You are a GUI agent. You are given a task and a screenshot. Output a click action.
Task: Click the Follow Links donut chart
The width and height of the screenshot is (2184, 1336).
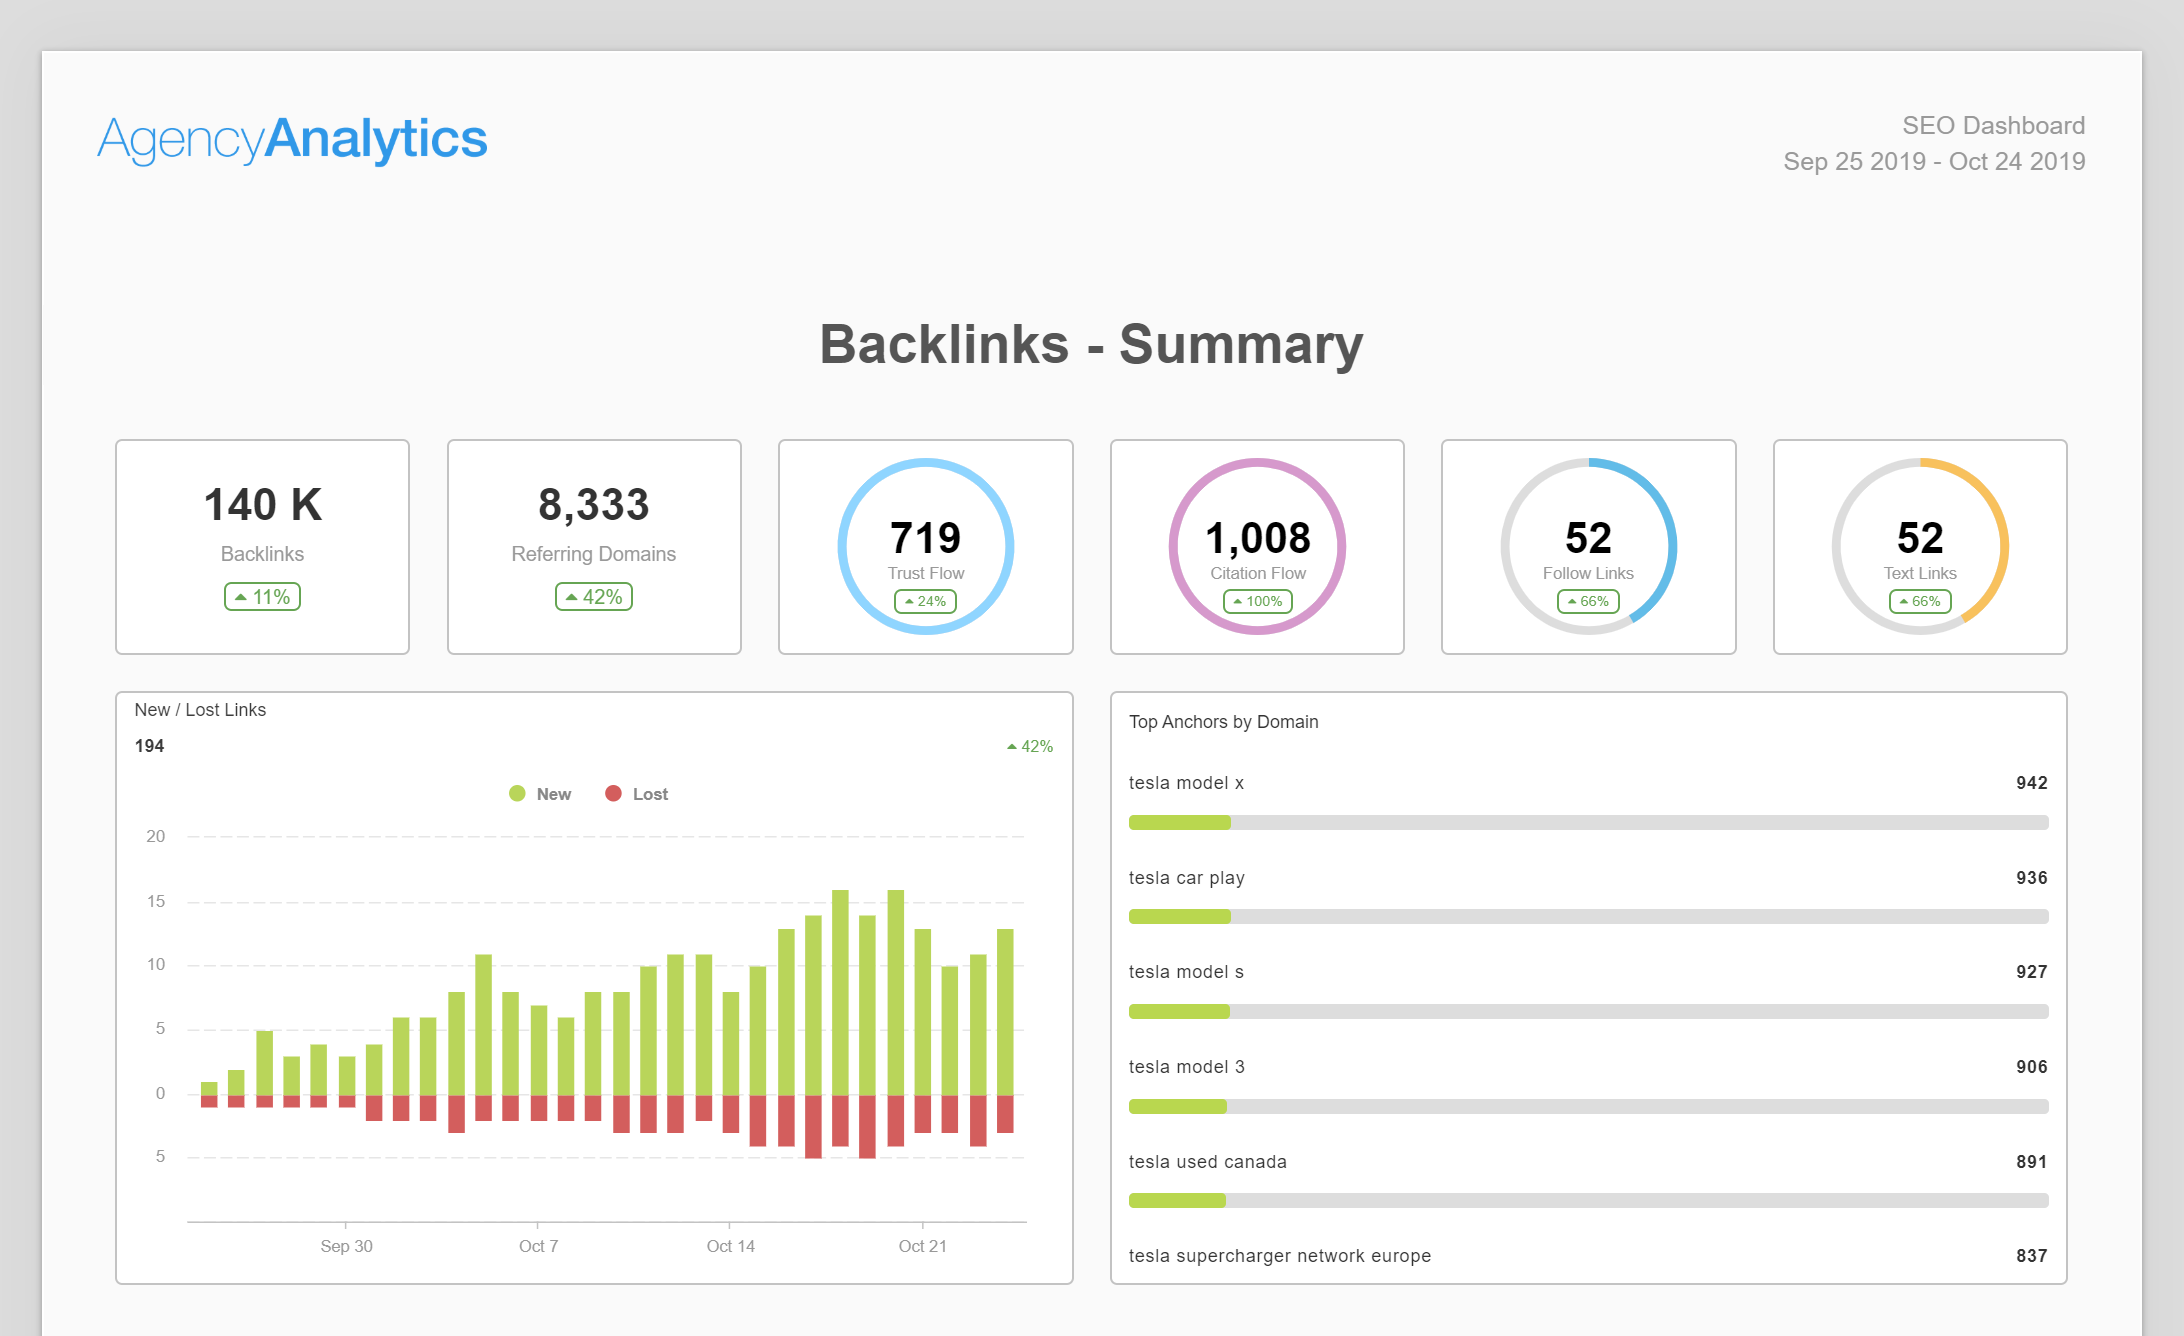click(1588, 546)
